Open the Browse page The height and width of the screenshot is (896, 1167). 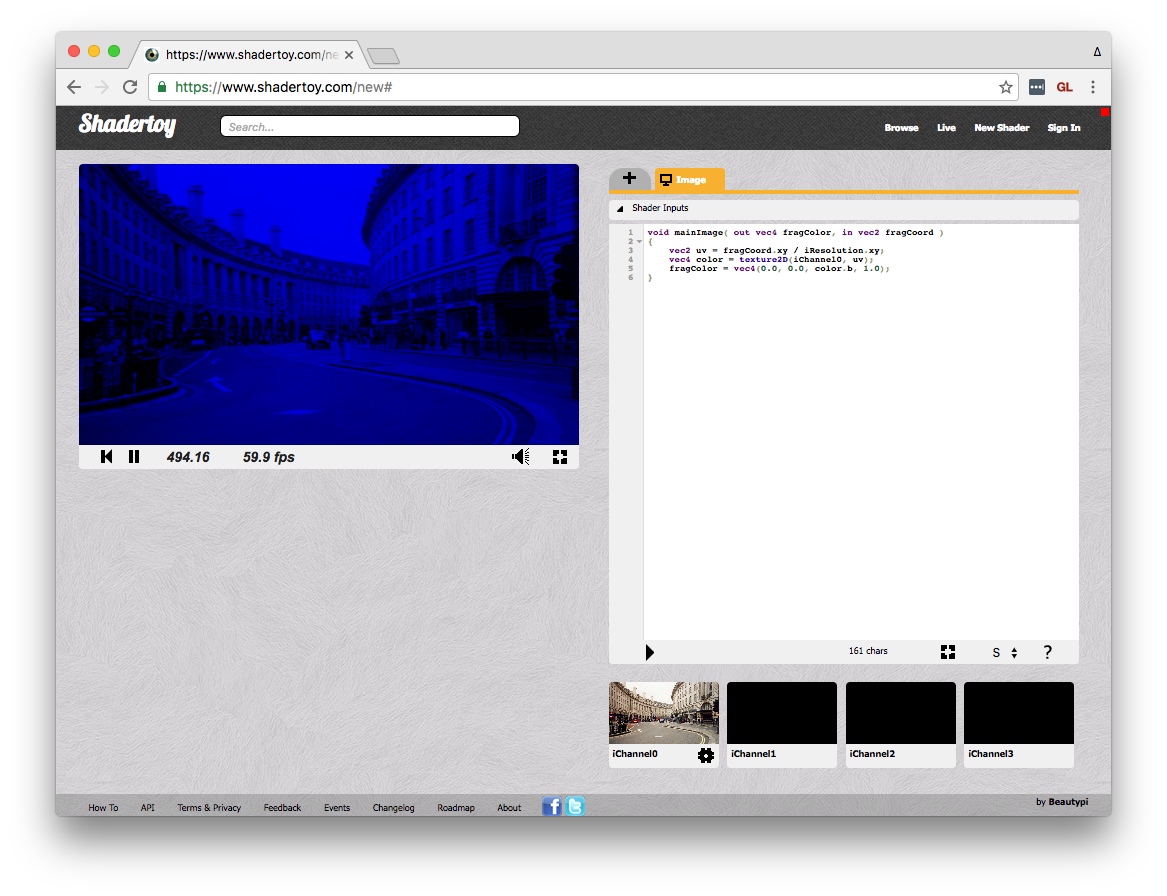point(901,128)
